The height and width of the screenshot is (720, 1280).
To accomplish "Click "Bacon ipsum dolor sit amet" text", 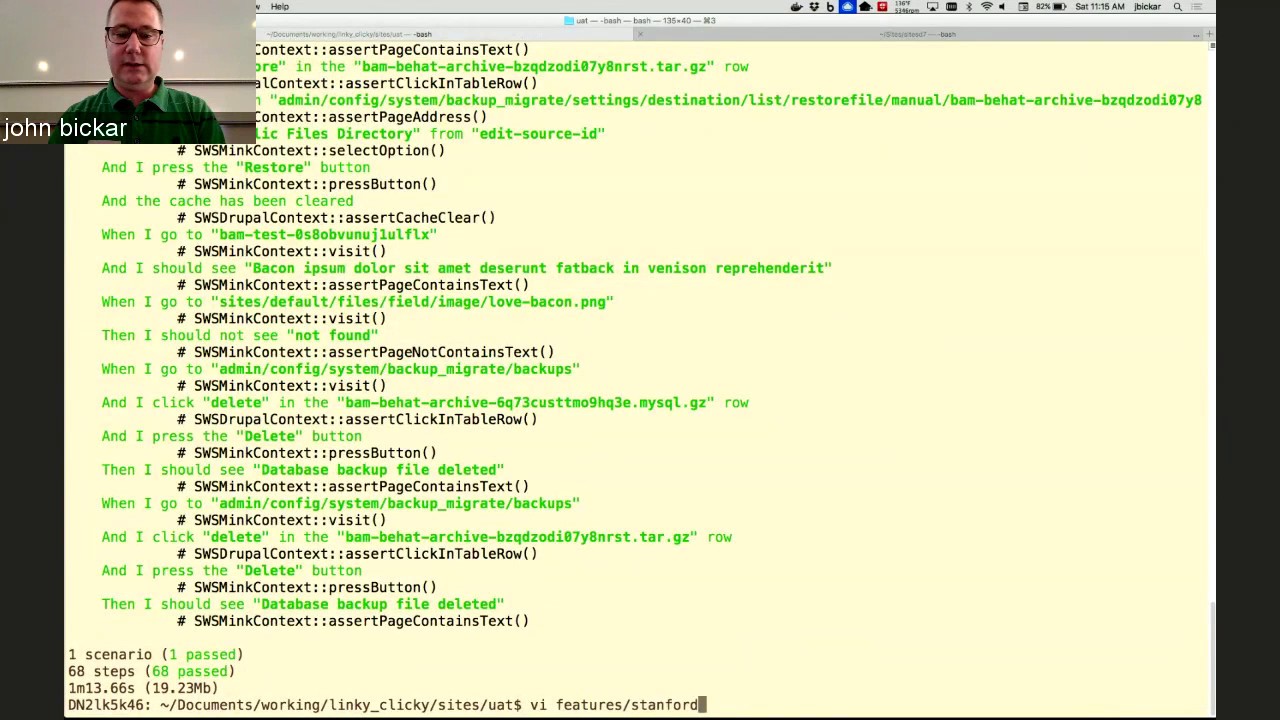I will (x=363, y=268).
